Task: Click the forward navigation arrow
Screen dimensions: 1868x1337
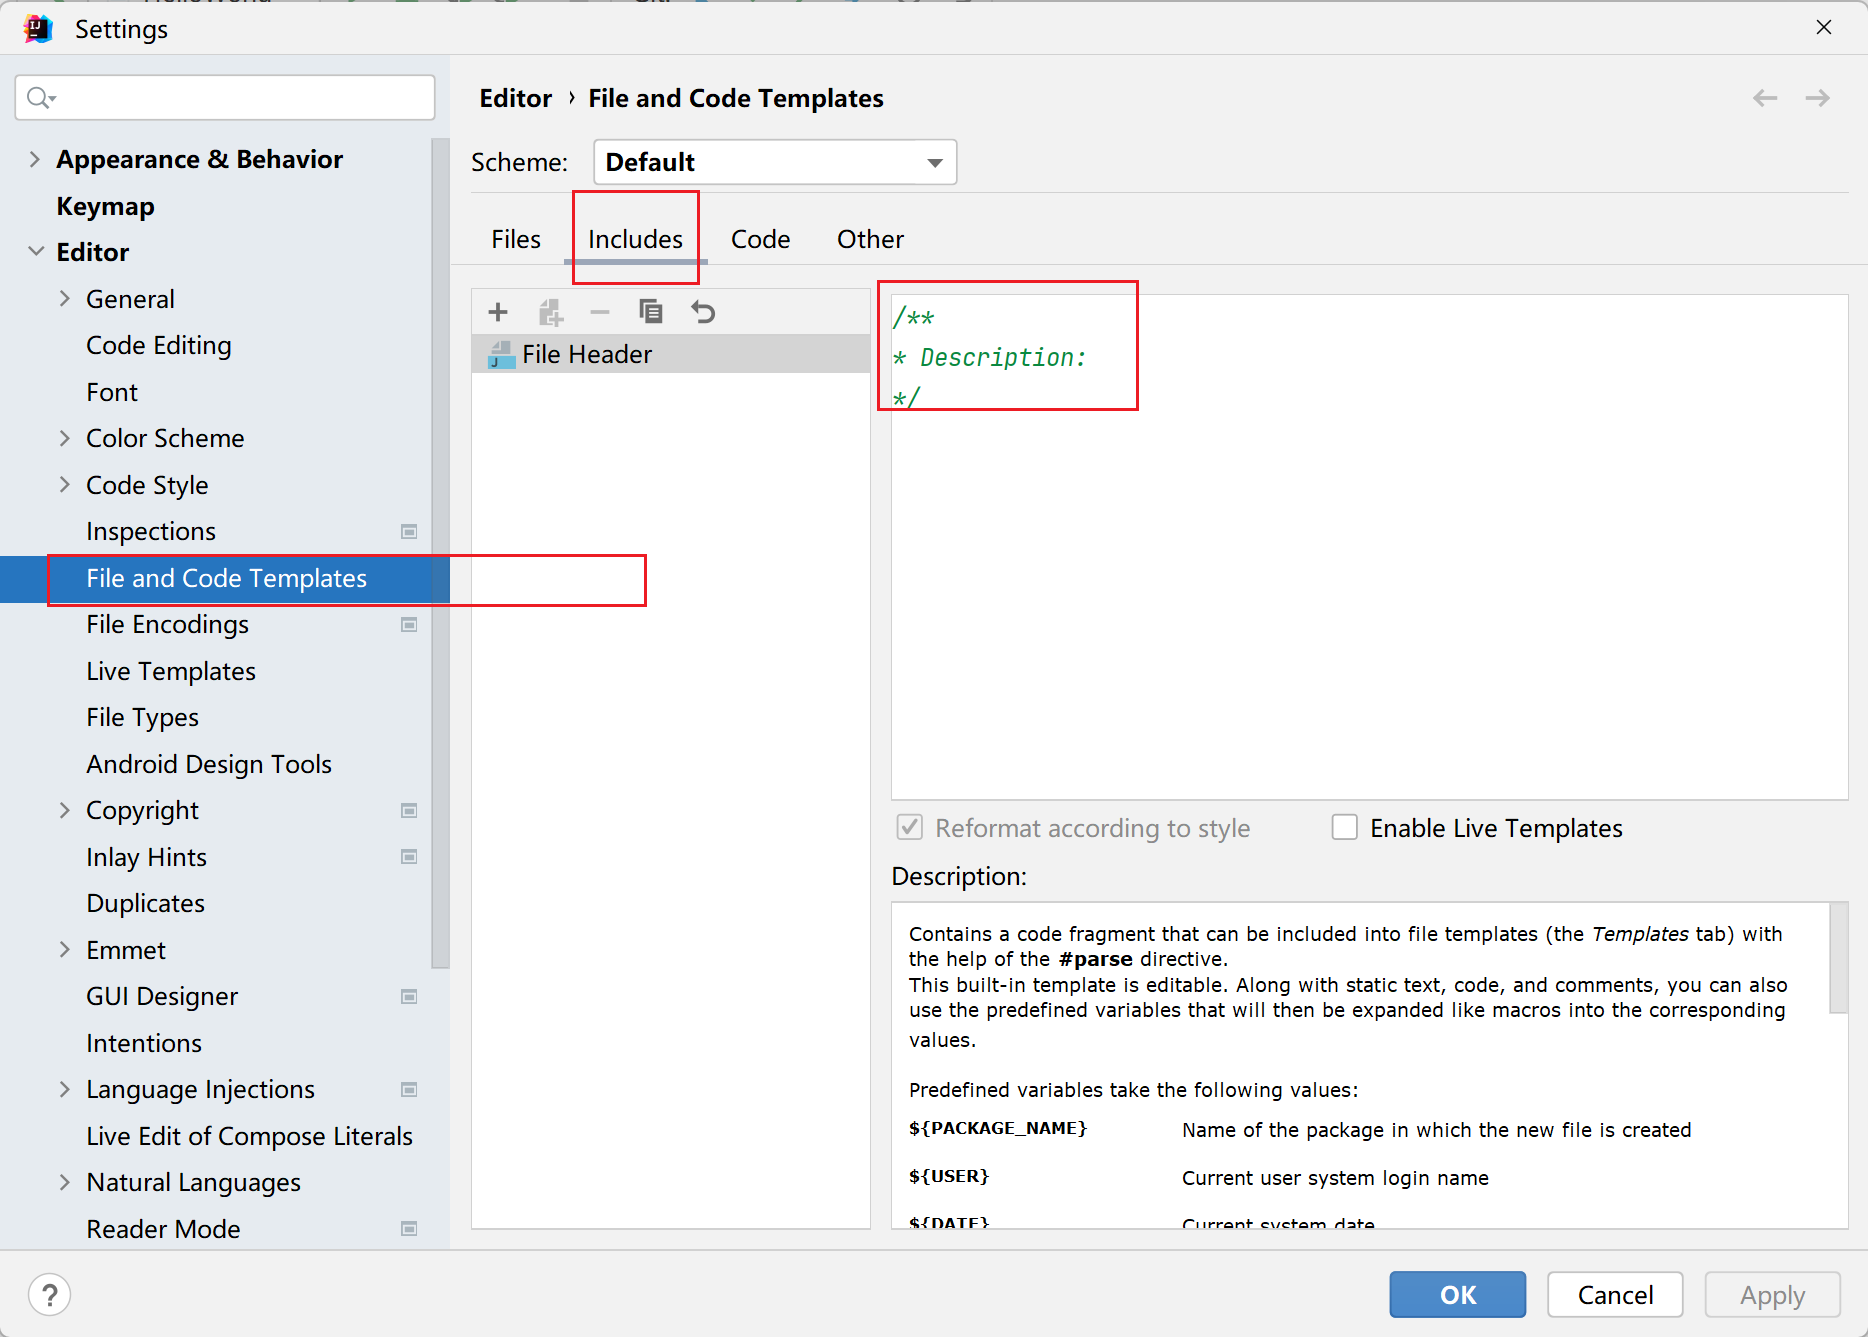Action: pyautogui.click(x=1817, y=98)
